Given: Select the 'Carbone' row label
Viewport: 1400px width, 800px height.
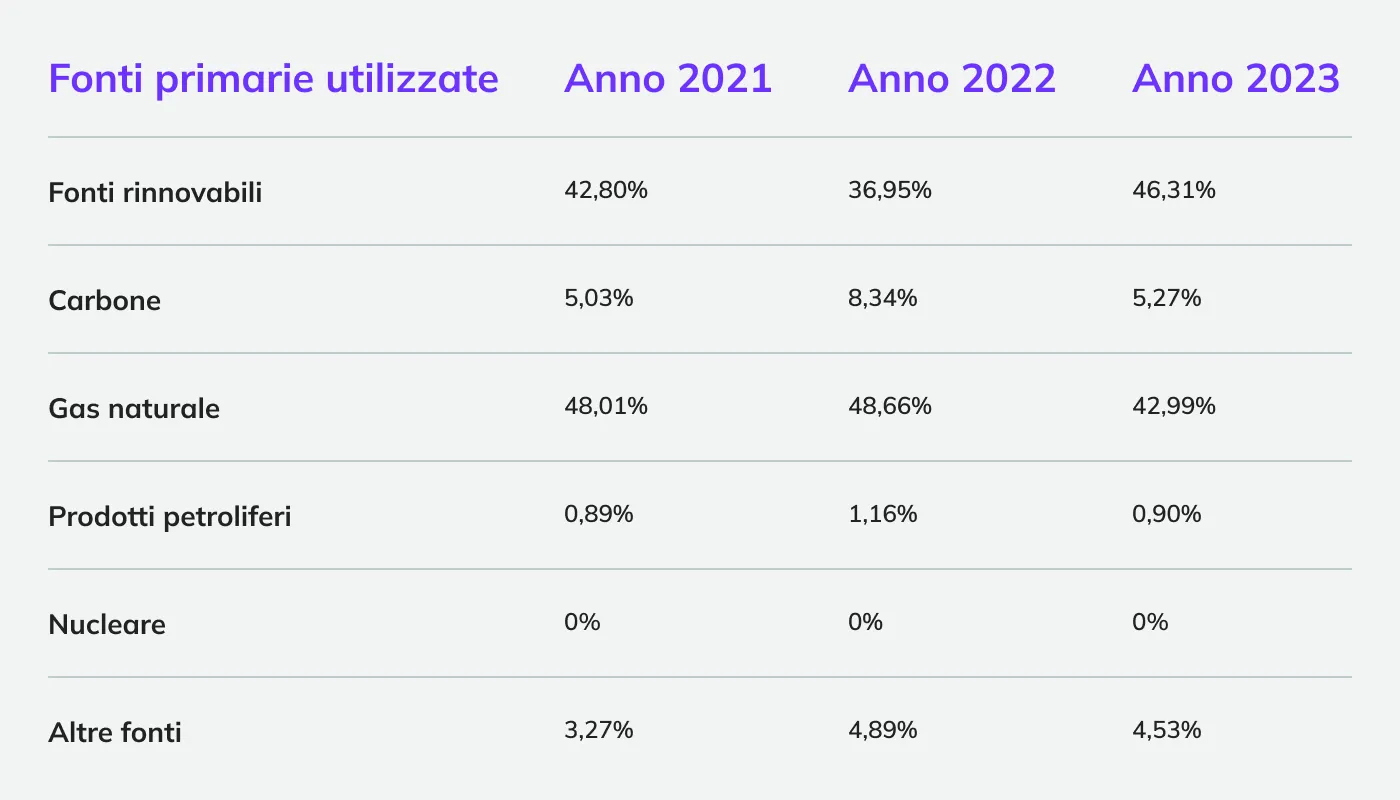Looking at the screenshot, I should [104, 300].
